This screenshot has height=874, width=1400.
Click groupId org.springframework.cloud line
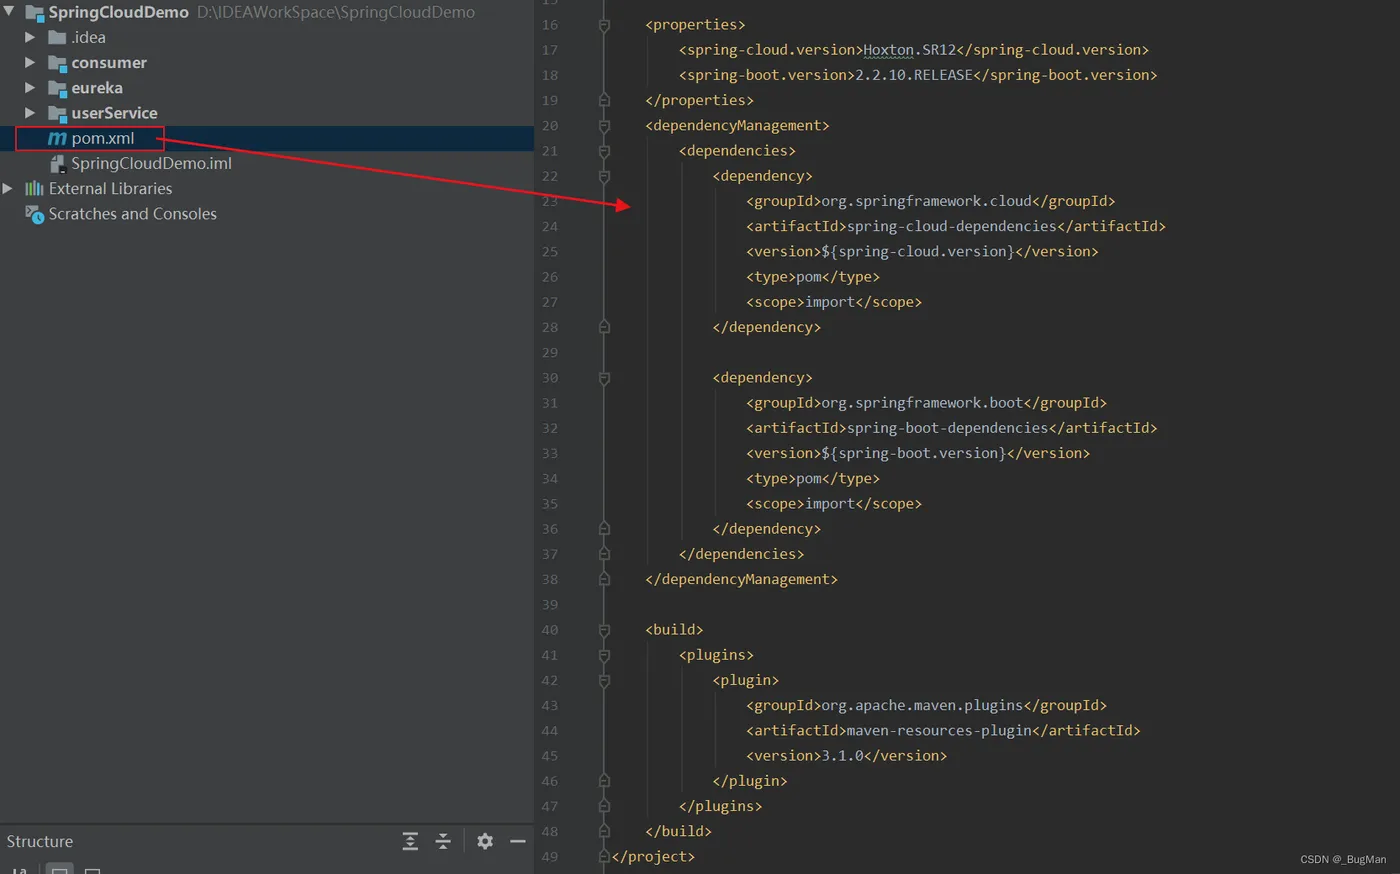930,201
